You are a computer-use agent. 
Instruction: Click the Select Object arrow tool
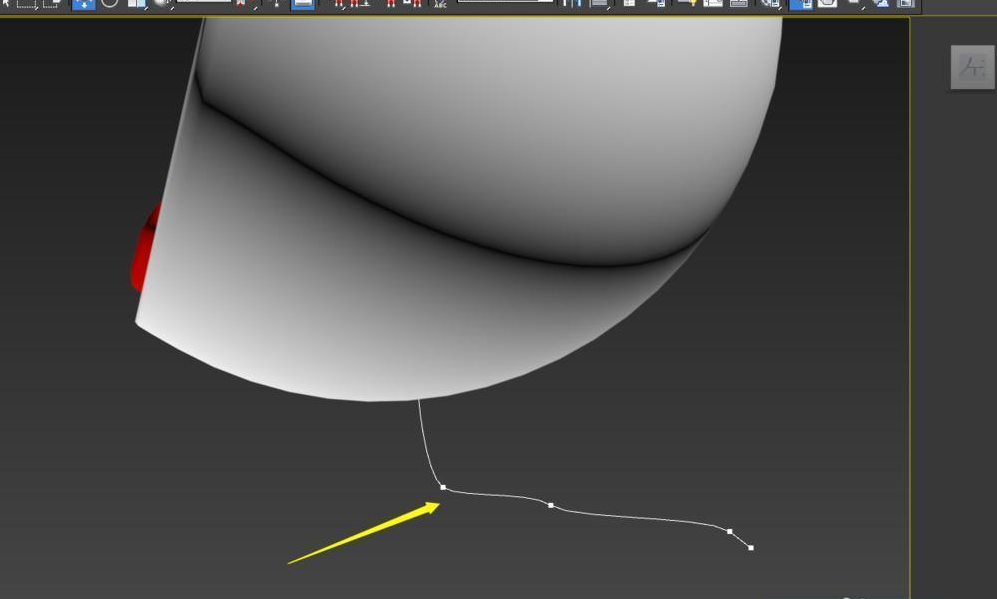[6, 3]
